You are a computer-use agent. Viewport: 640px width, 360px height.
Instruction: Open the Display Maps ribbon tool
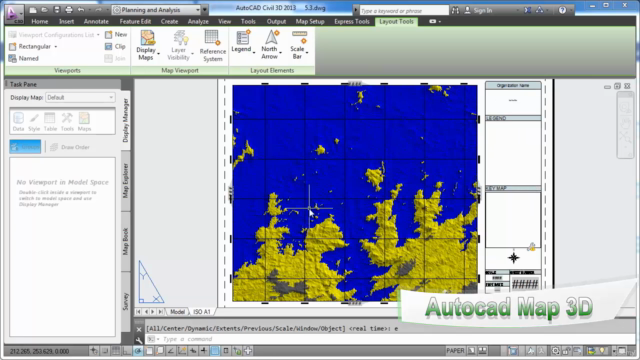[x=147, y=45]
